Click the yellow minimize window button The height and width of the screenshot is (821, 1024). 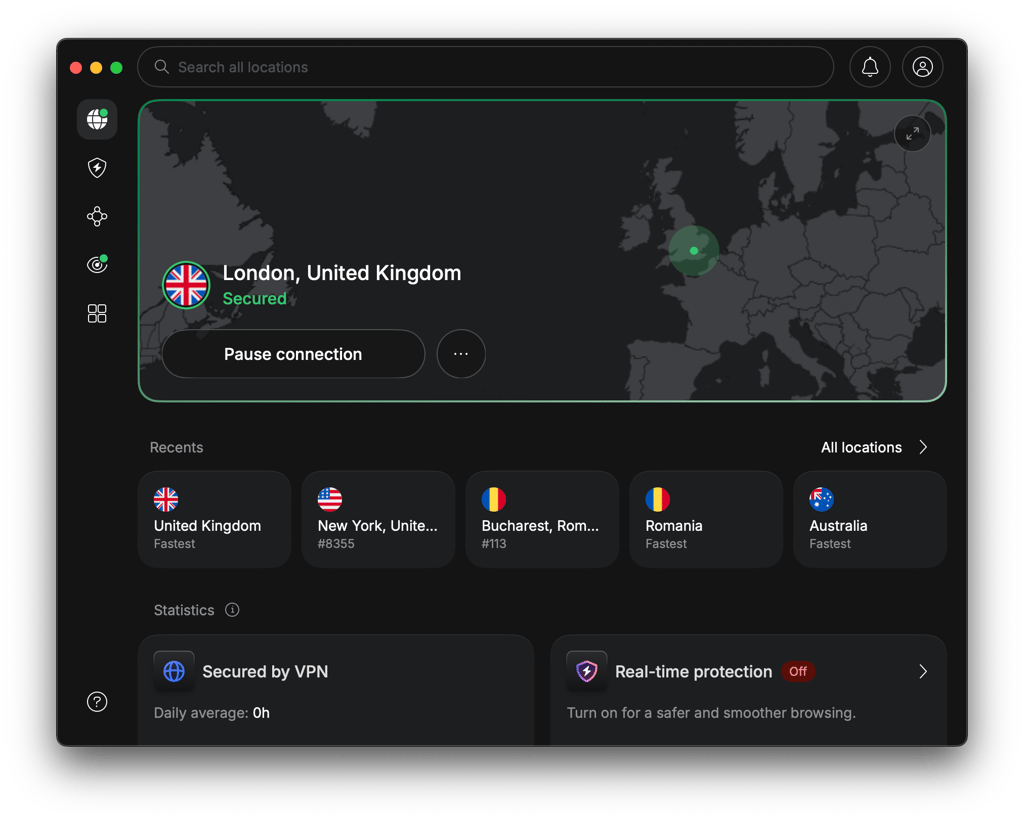coord(96,68)
